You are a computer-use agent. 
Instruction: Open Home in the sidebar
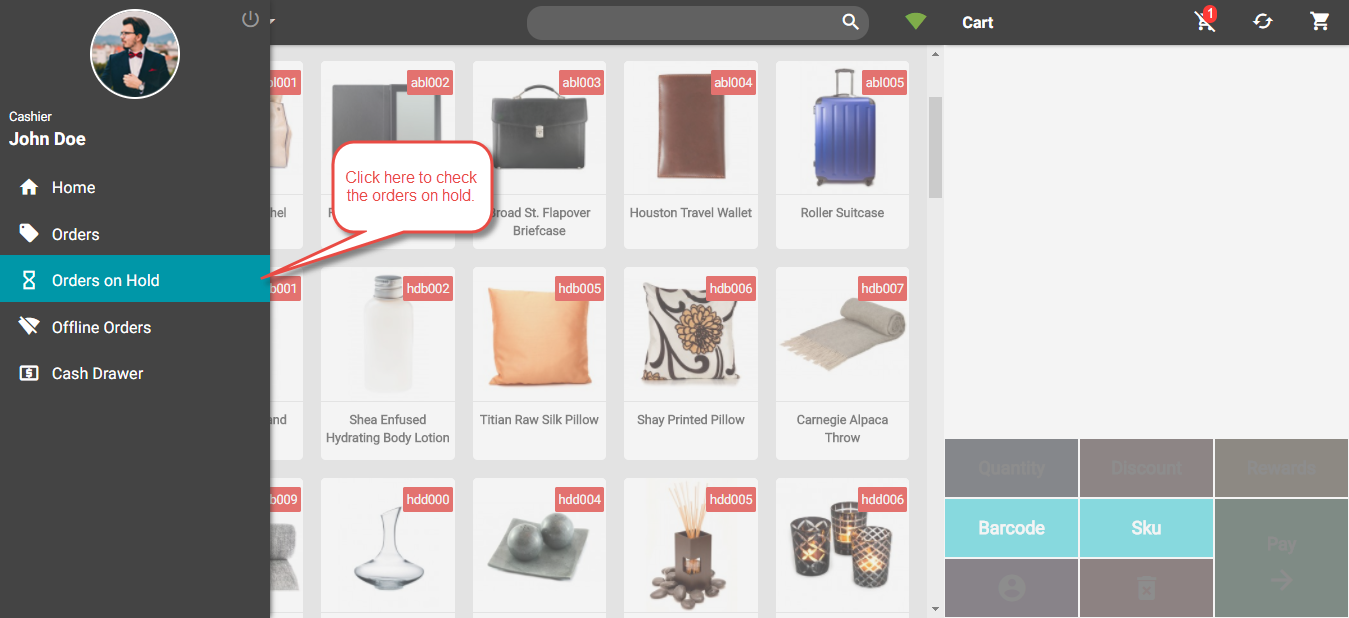pyautogui.click(x=135, y=187)
